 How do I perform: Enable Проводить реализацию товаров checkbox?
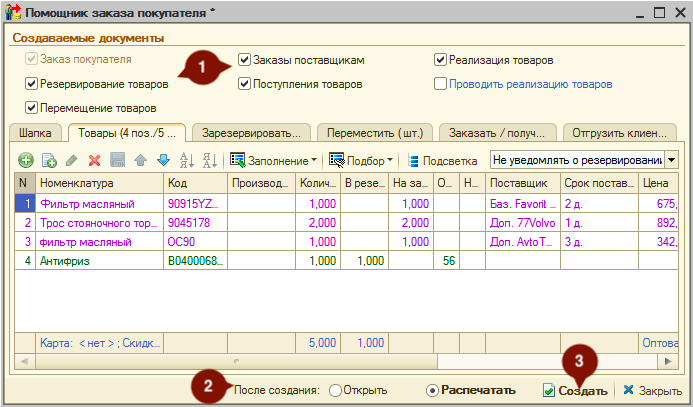(x=440, y=84)
